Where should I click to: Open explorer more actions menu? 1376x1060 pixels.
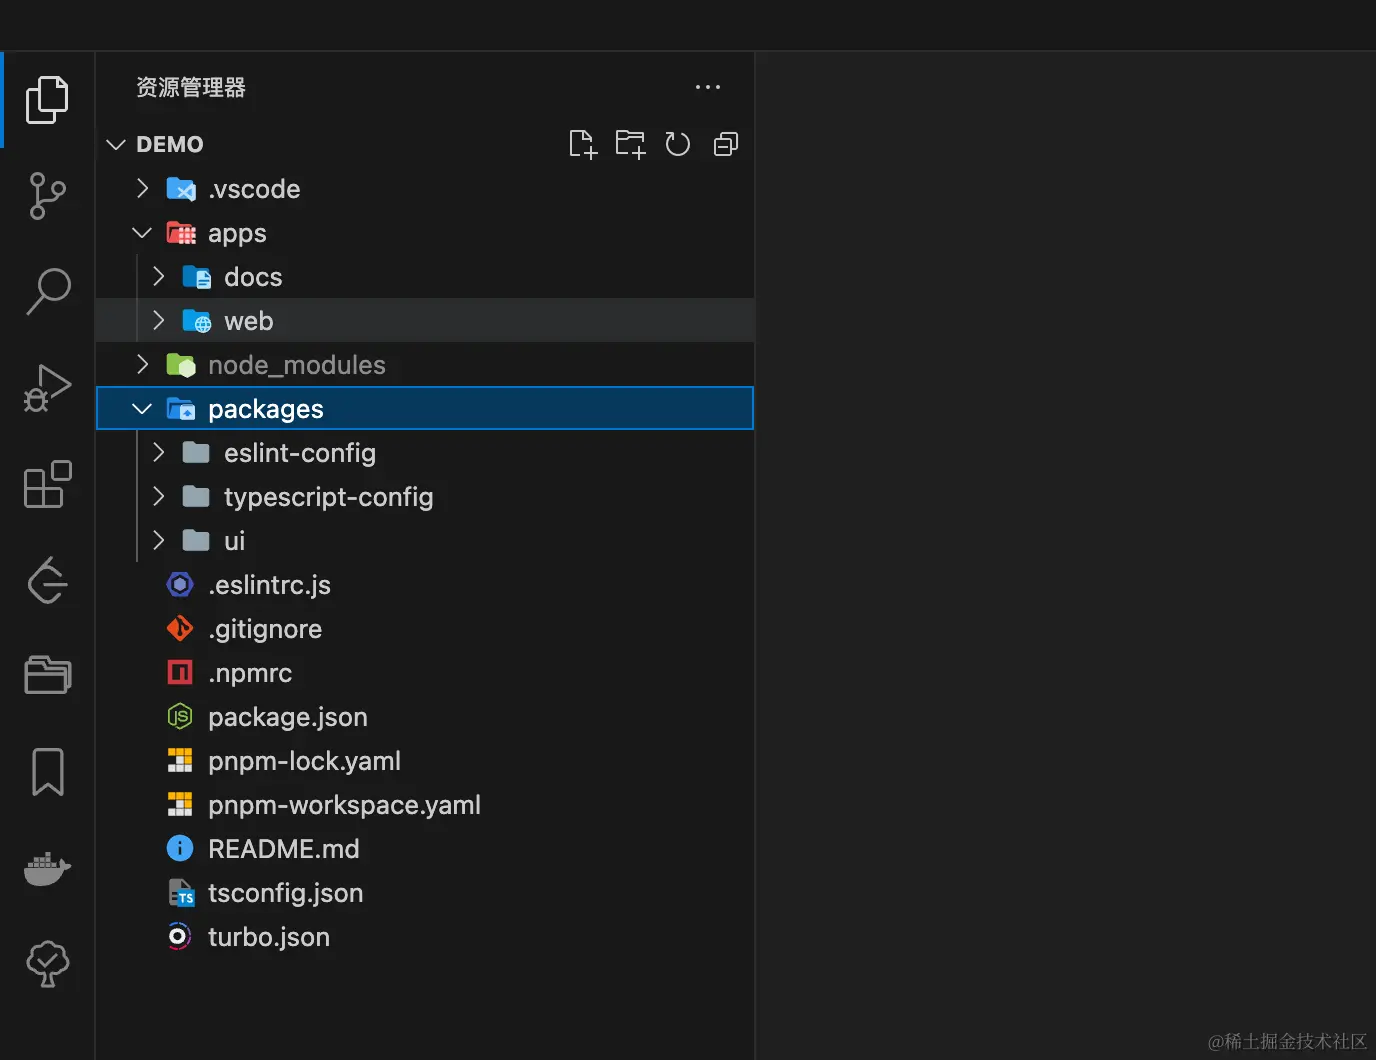[x=708, y=87]
